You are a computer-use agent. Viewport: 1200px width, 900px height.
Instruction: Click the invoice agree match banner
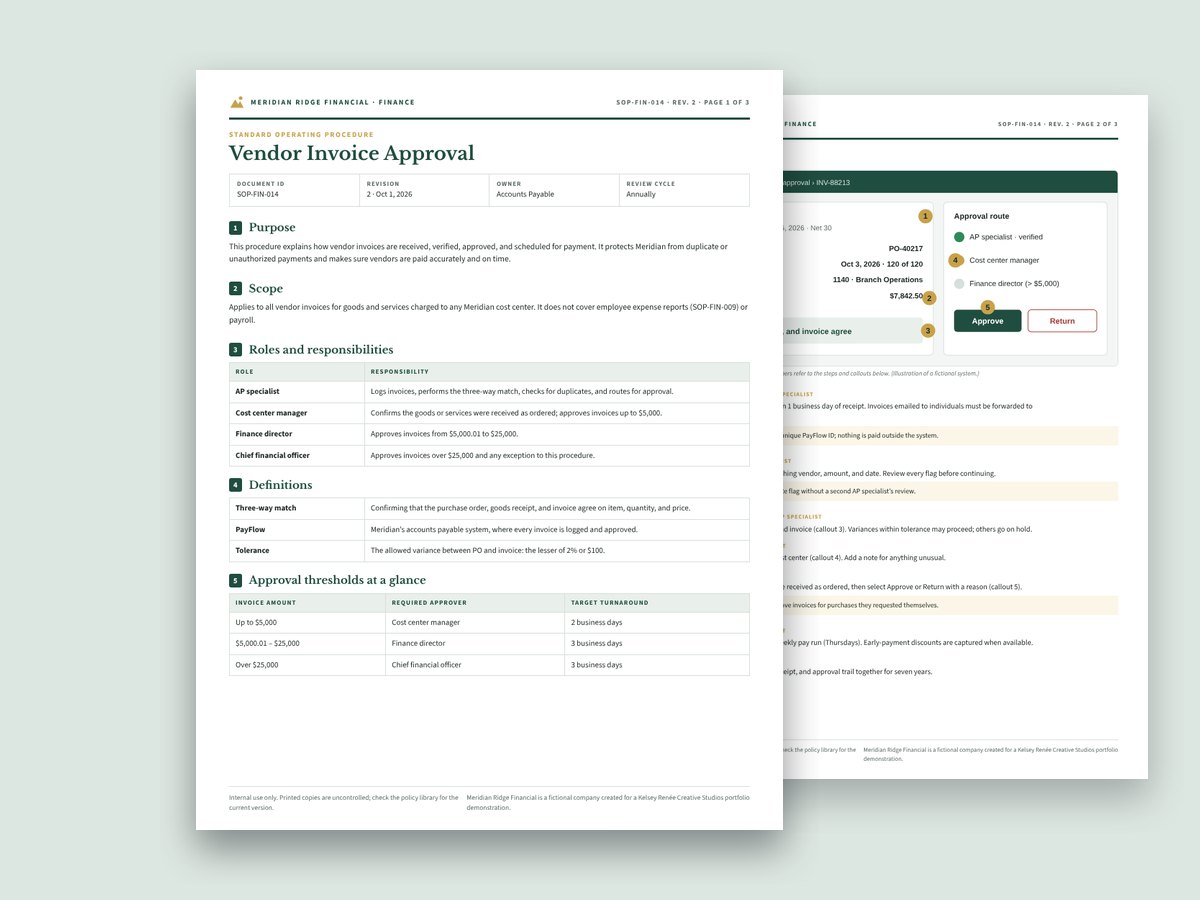pyautogui.click(x=852, y=331)
